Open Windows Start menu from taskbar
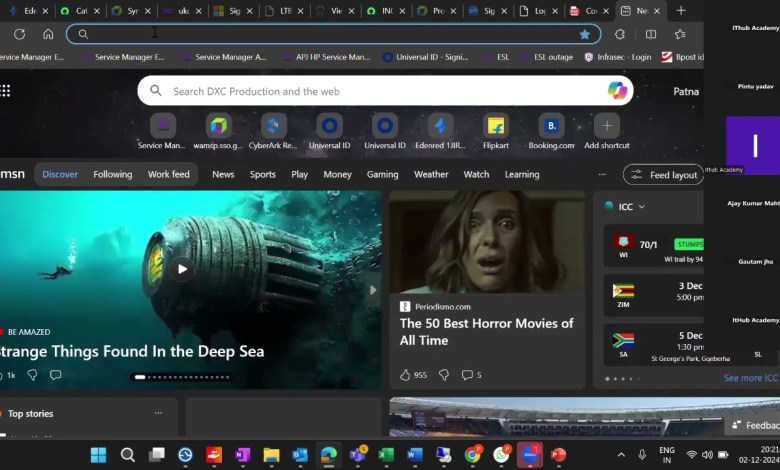Screen dimensions: 780x470 [x=99, y=455]
